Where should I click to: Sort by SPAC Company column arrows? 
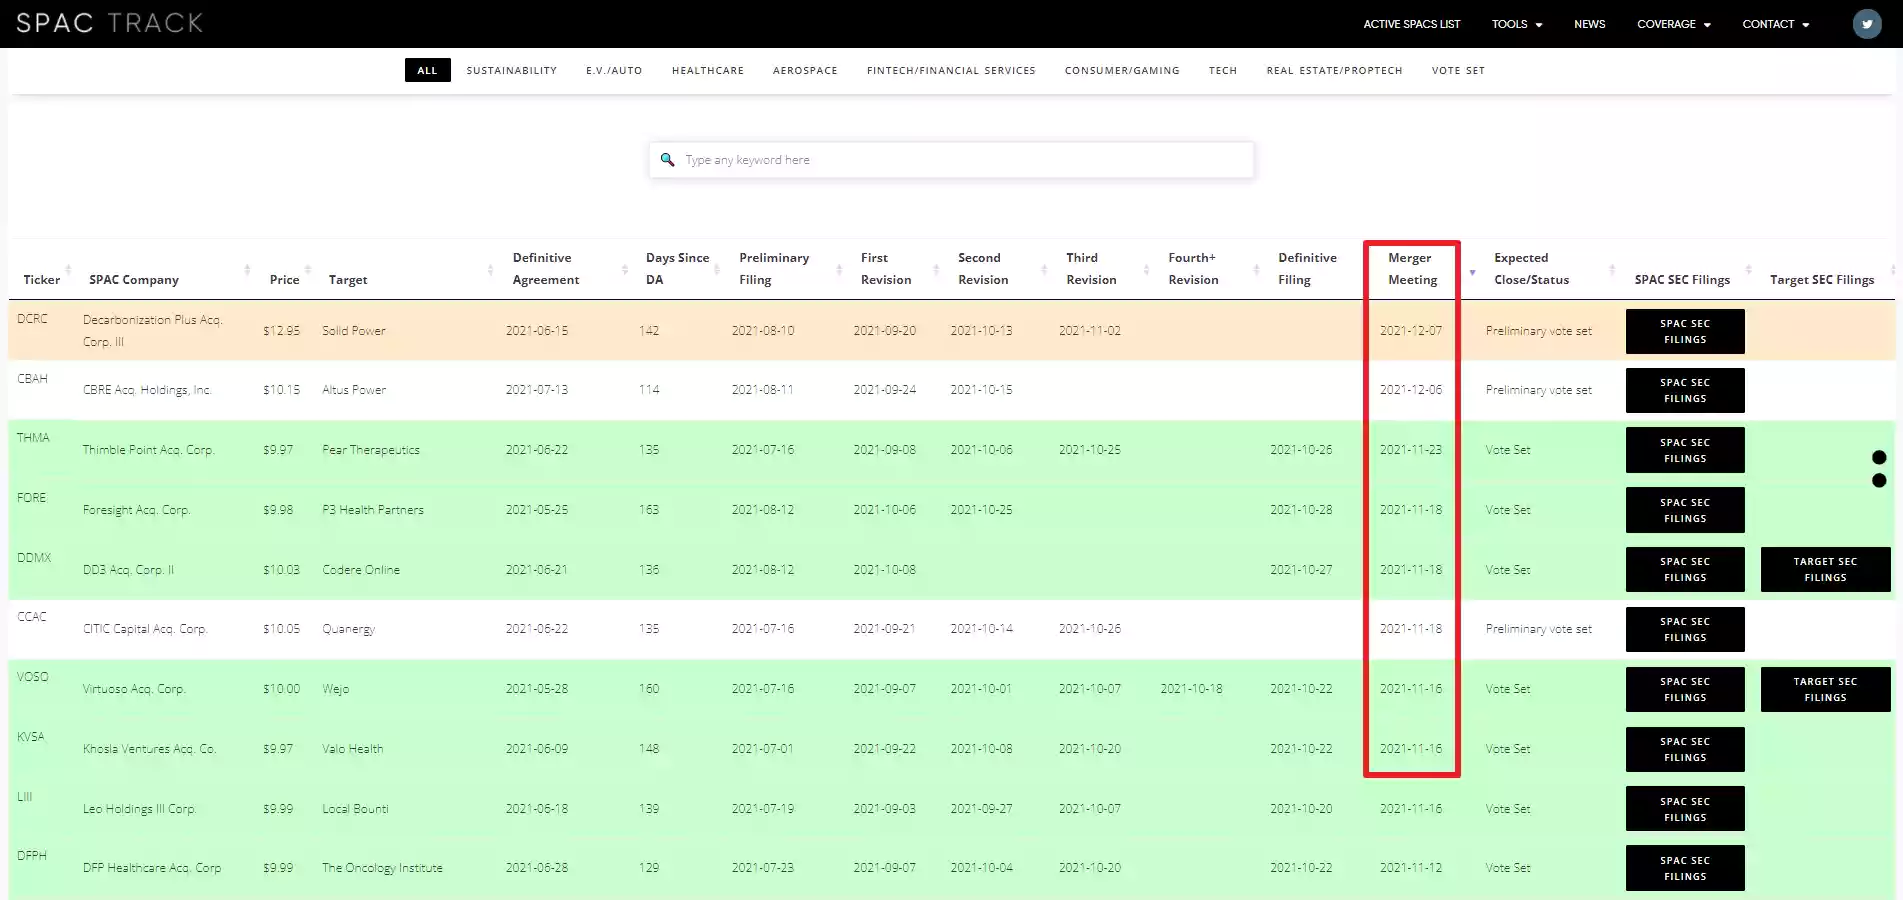coord(247,269)
